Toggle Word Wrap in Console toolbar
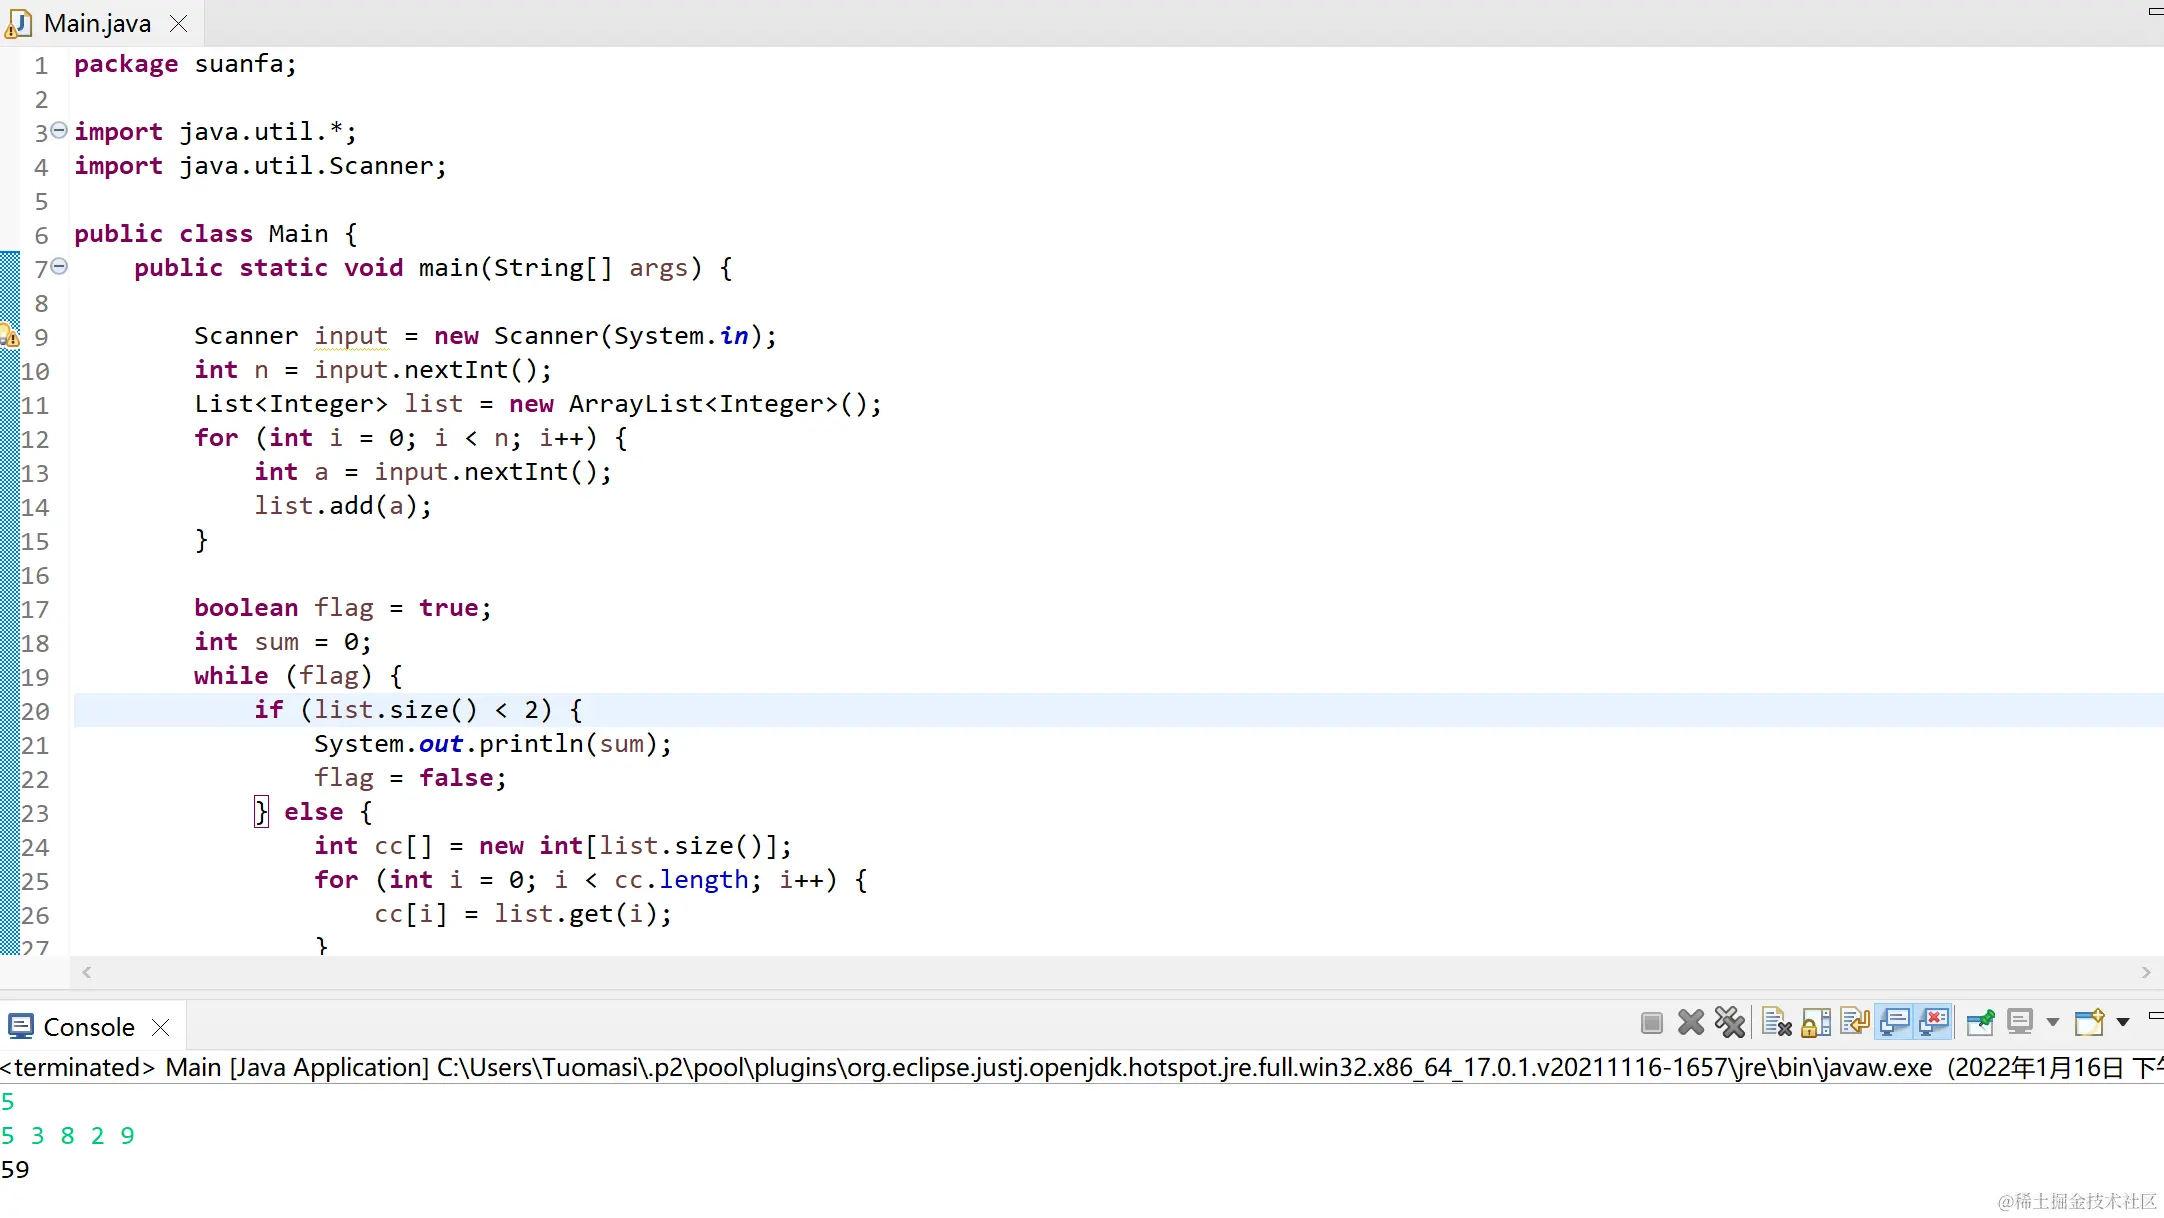This screenshot has width=2164, height=1218. 1855,1023
